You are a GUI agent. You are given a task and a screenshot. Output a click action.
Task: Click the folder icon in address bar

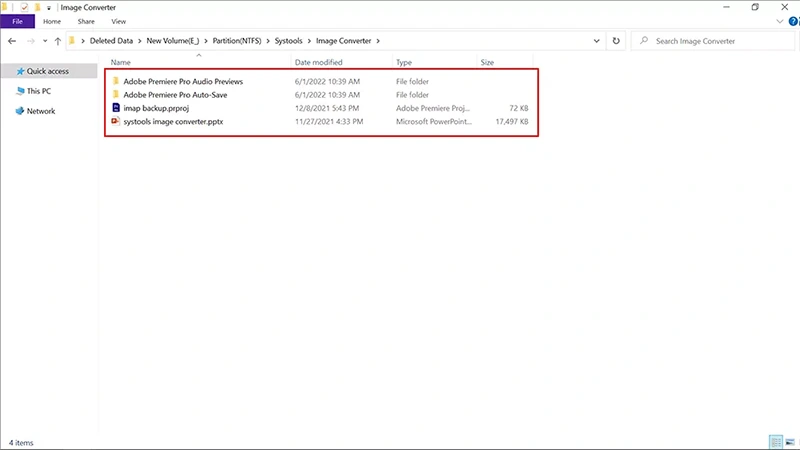[72, 41]
